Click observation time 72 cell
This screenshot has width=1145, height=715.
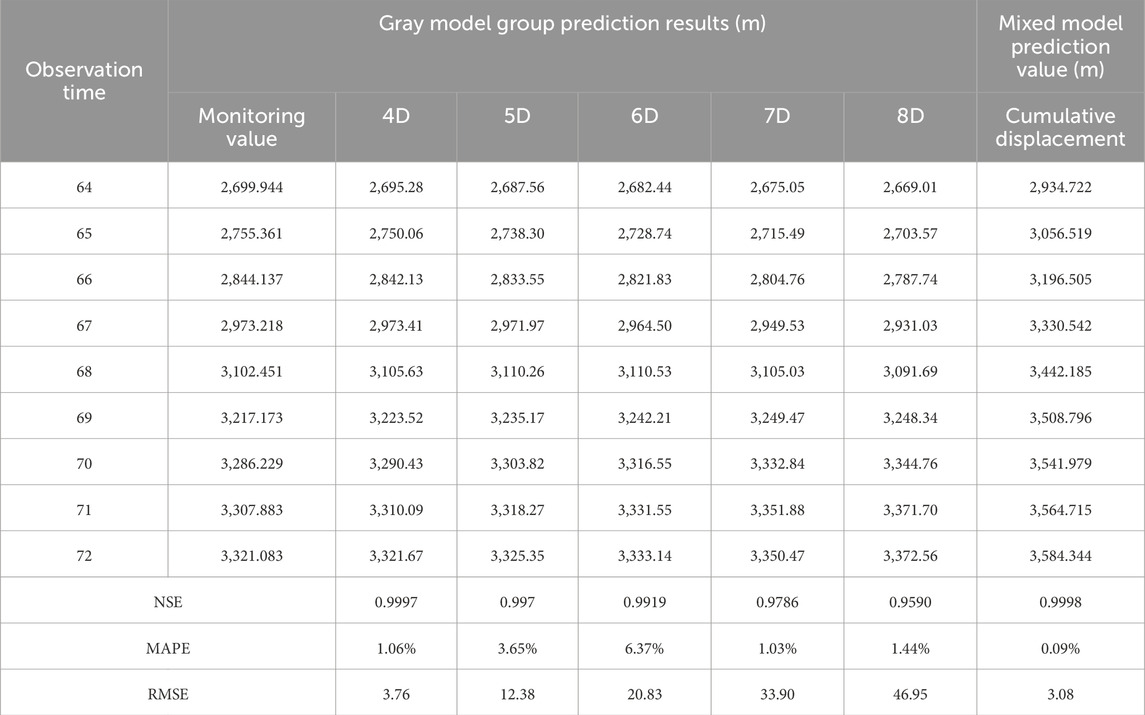tap(84, 556)
